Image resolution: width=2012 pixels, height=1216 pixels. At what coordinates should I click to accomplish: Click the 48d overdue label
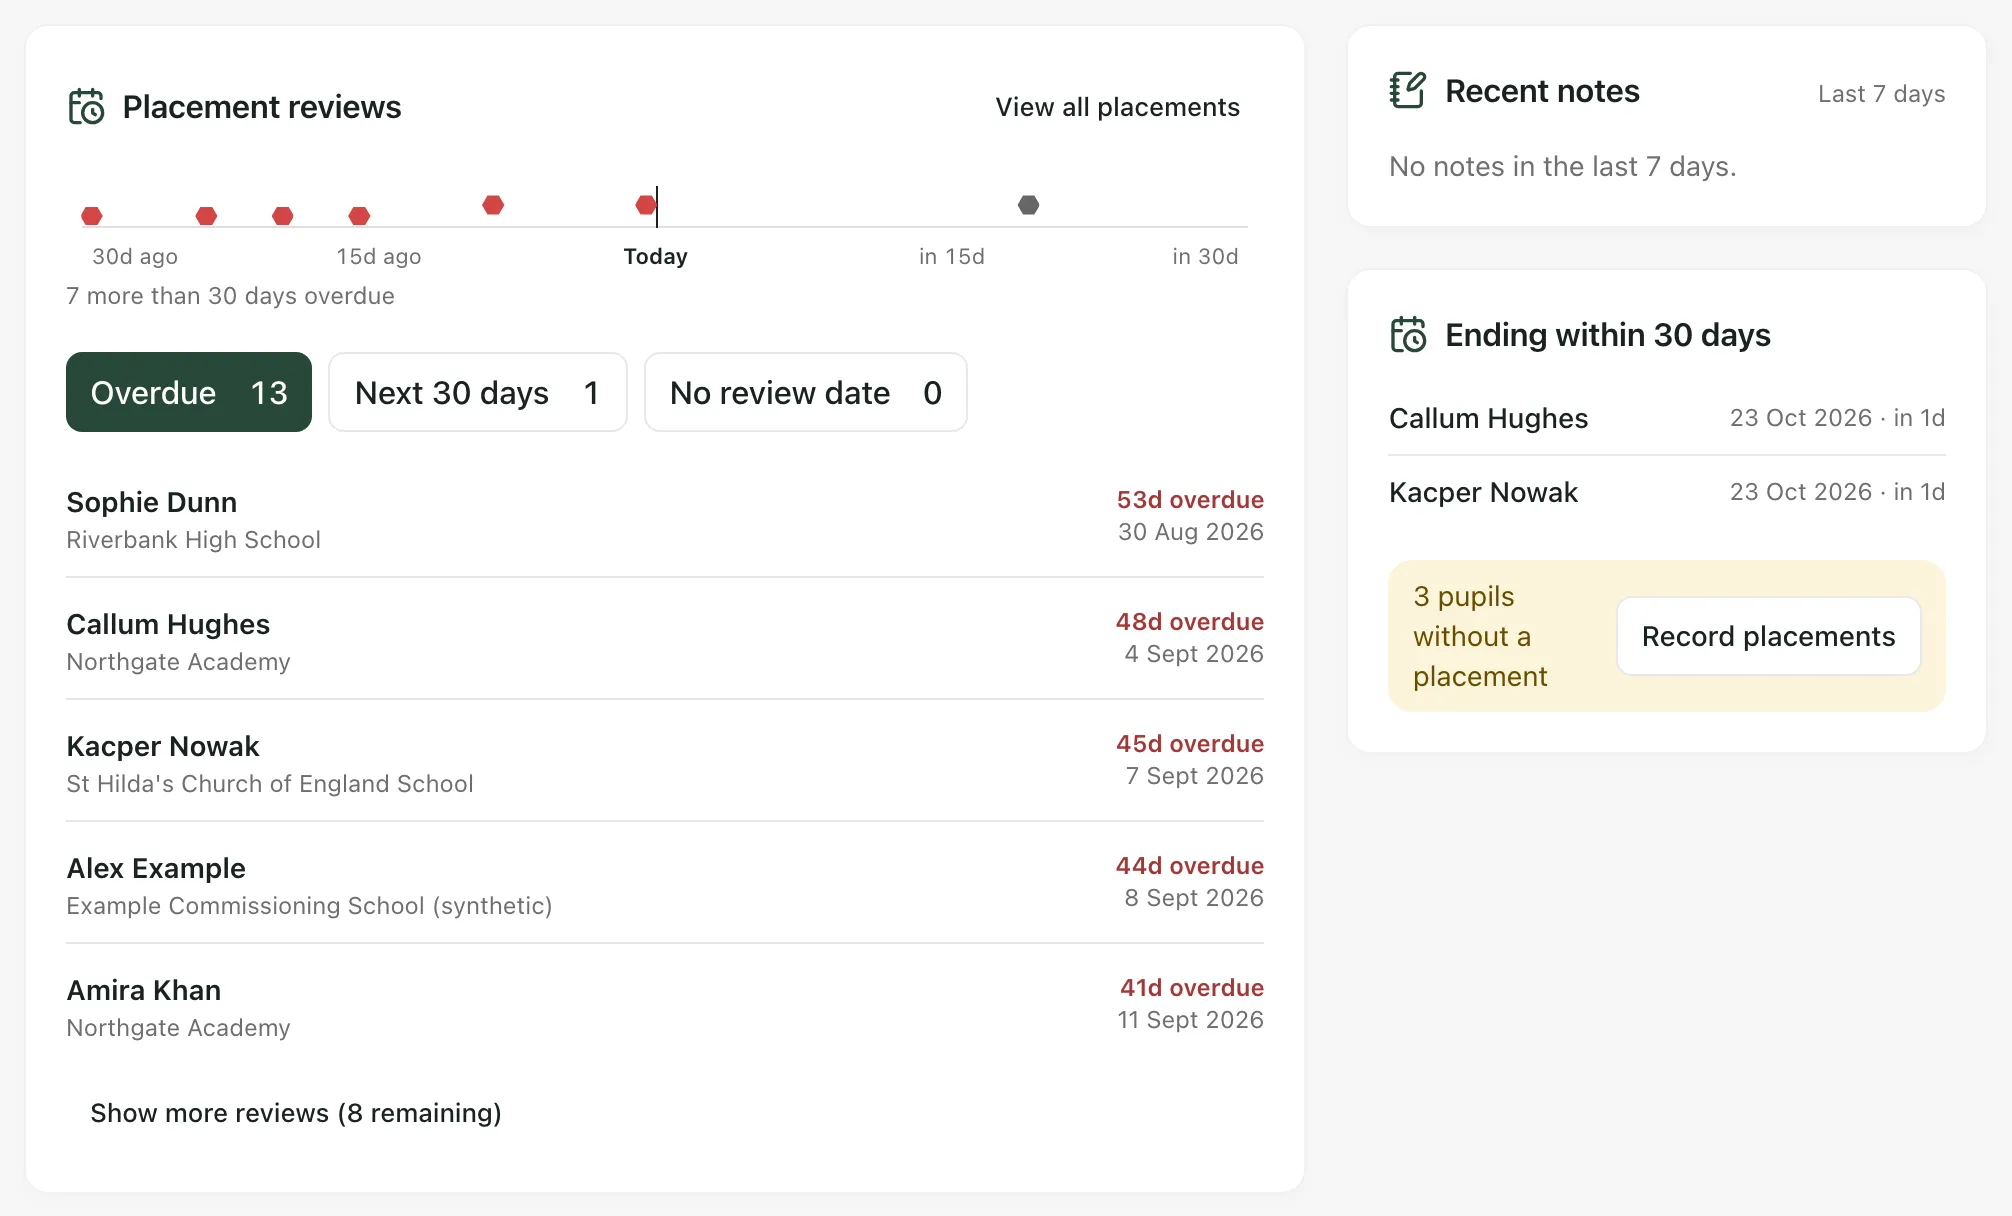coord(1190,622)
